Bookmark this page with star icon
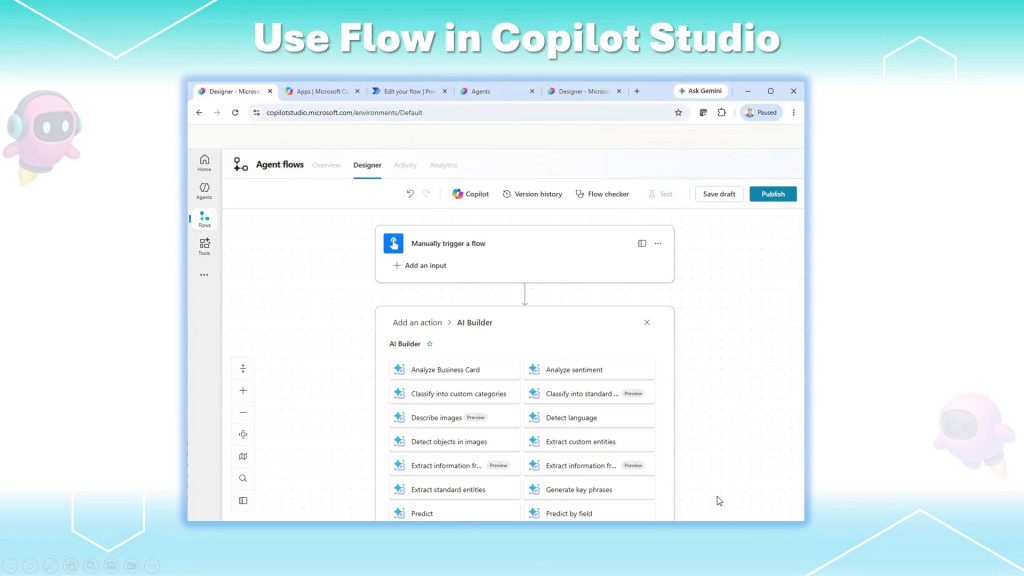The image size is (1024, 576). 679,113
